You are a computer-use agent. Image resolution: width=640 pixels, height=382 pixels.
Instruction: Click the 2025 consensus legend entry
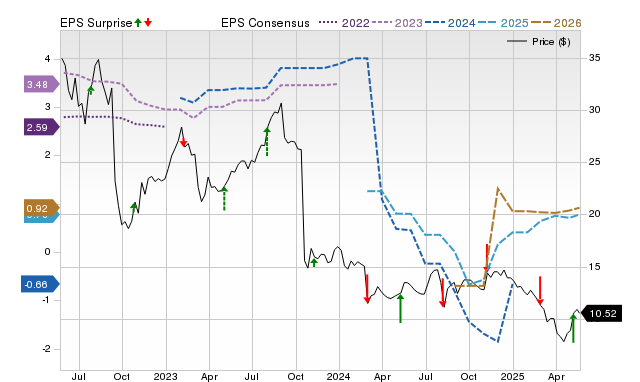[503, 23]
